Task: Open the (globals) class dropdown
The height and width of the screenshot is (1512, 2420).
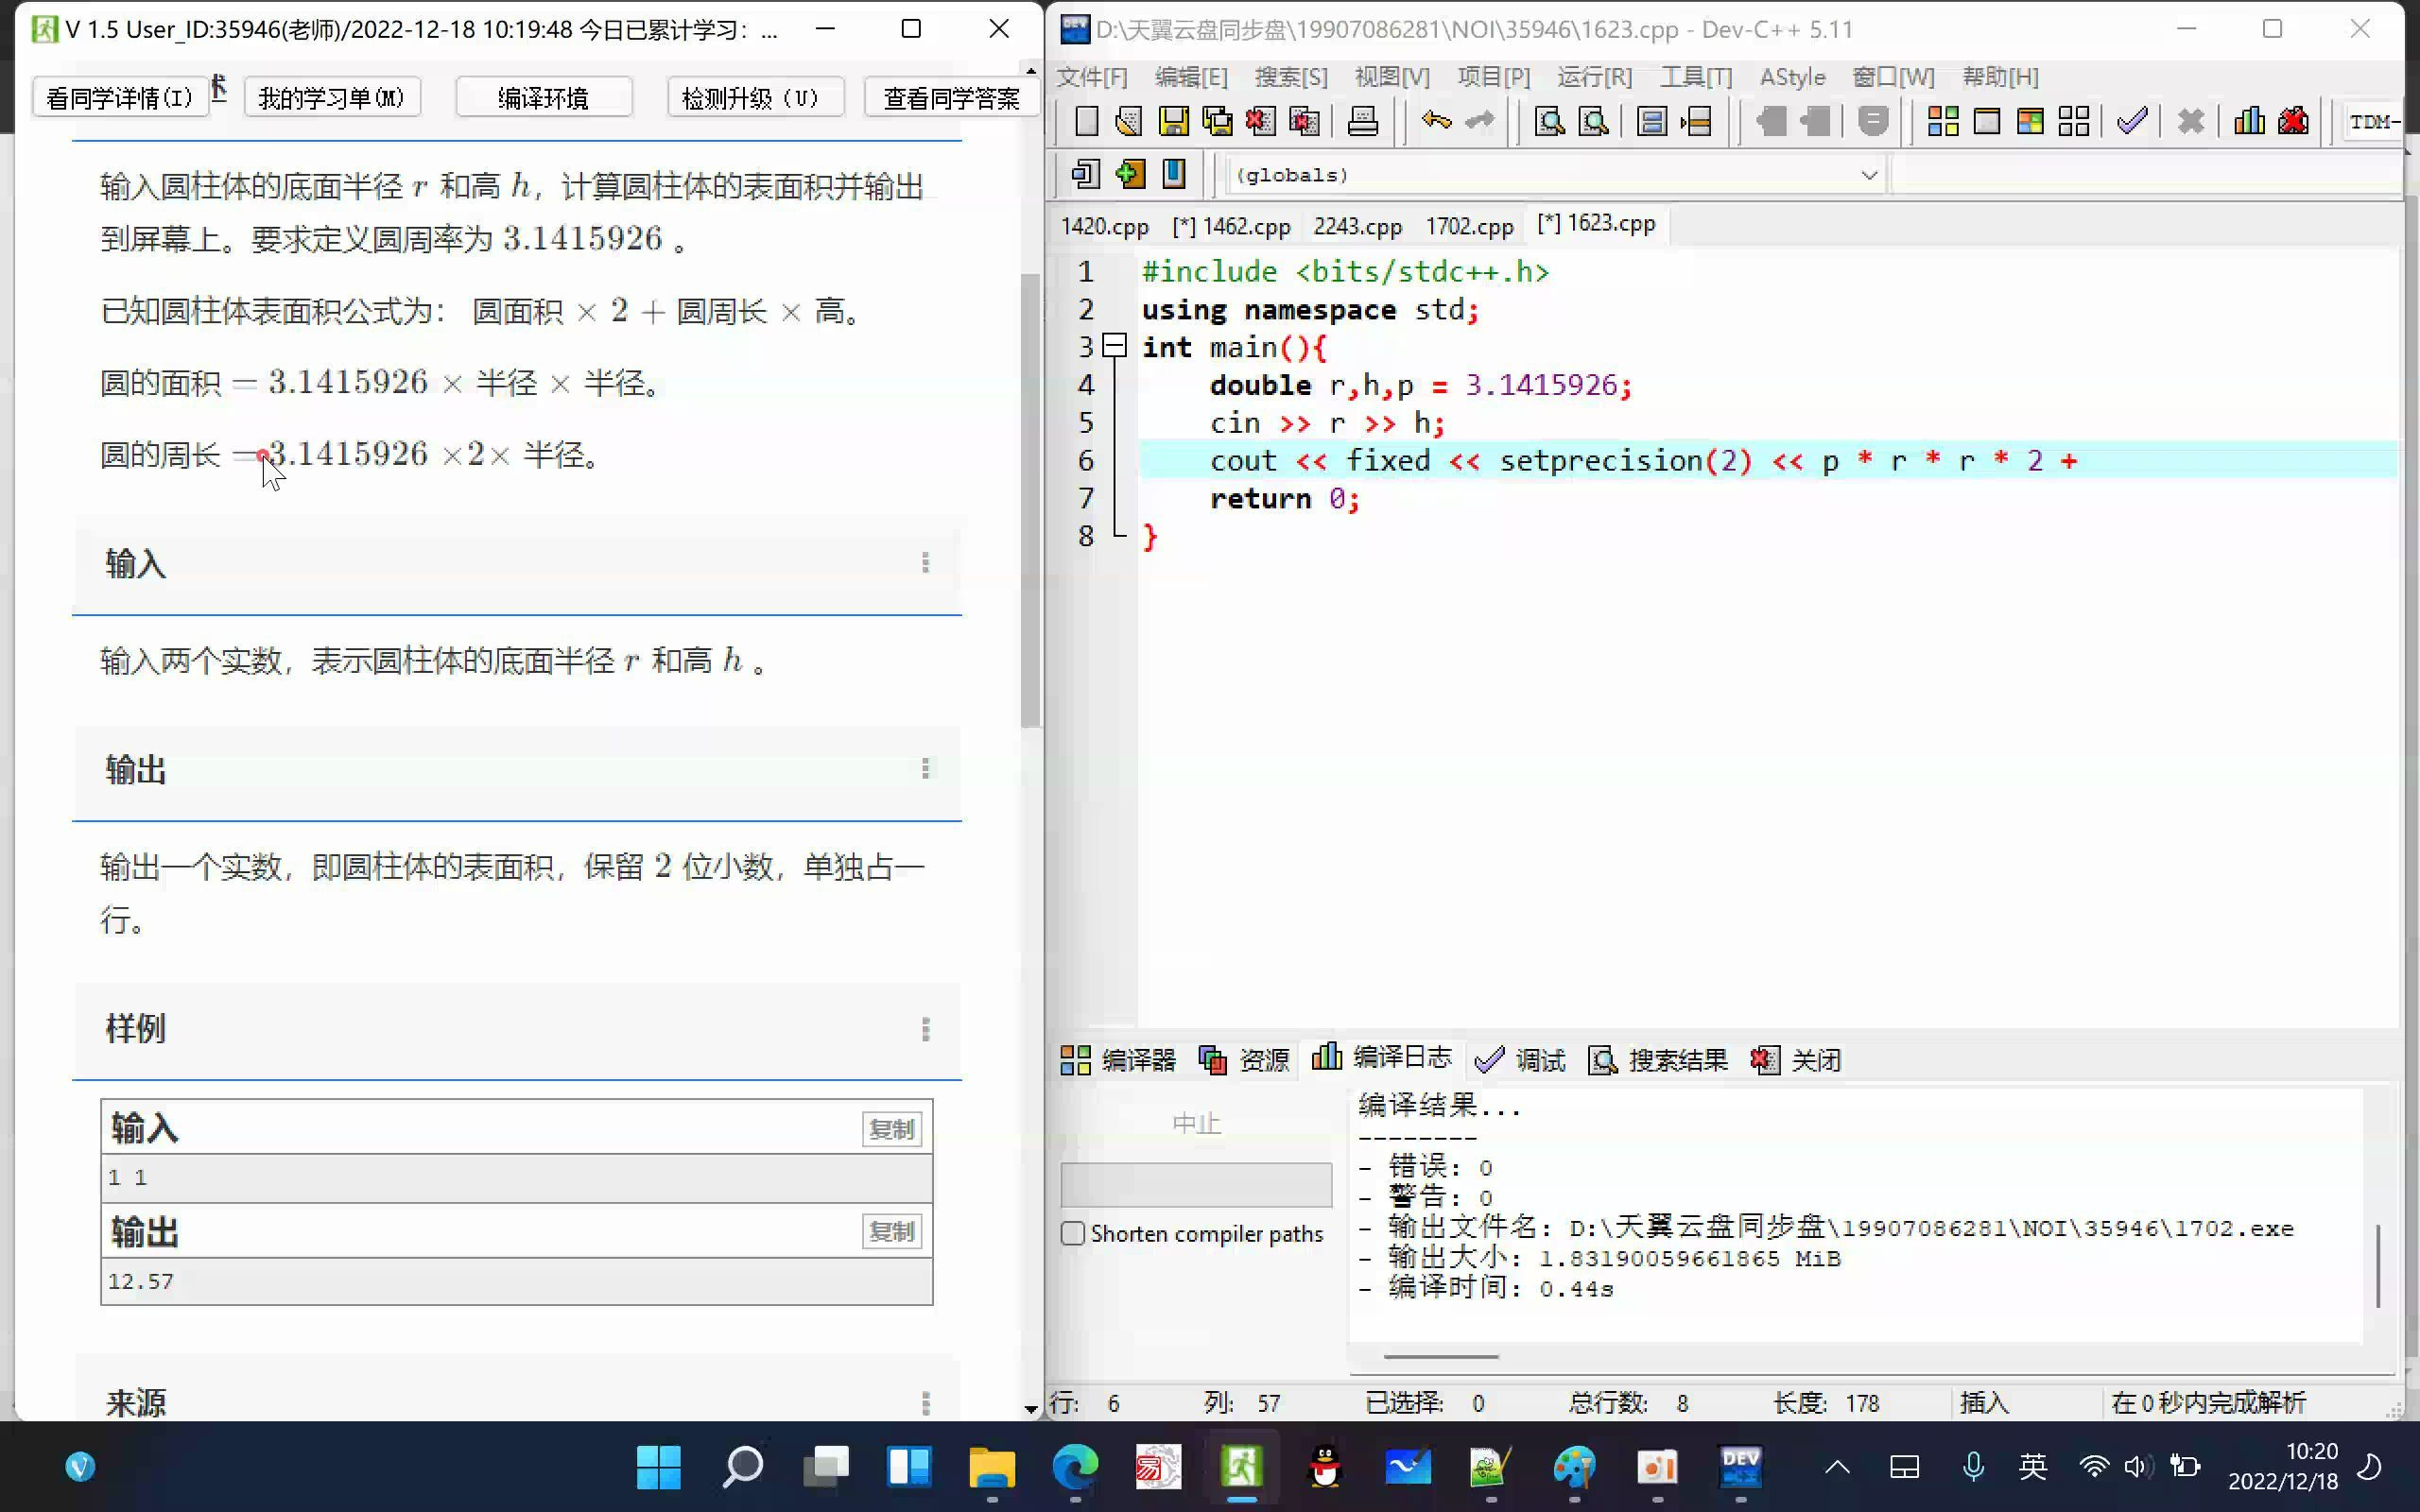Action: point(1556,175)
